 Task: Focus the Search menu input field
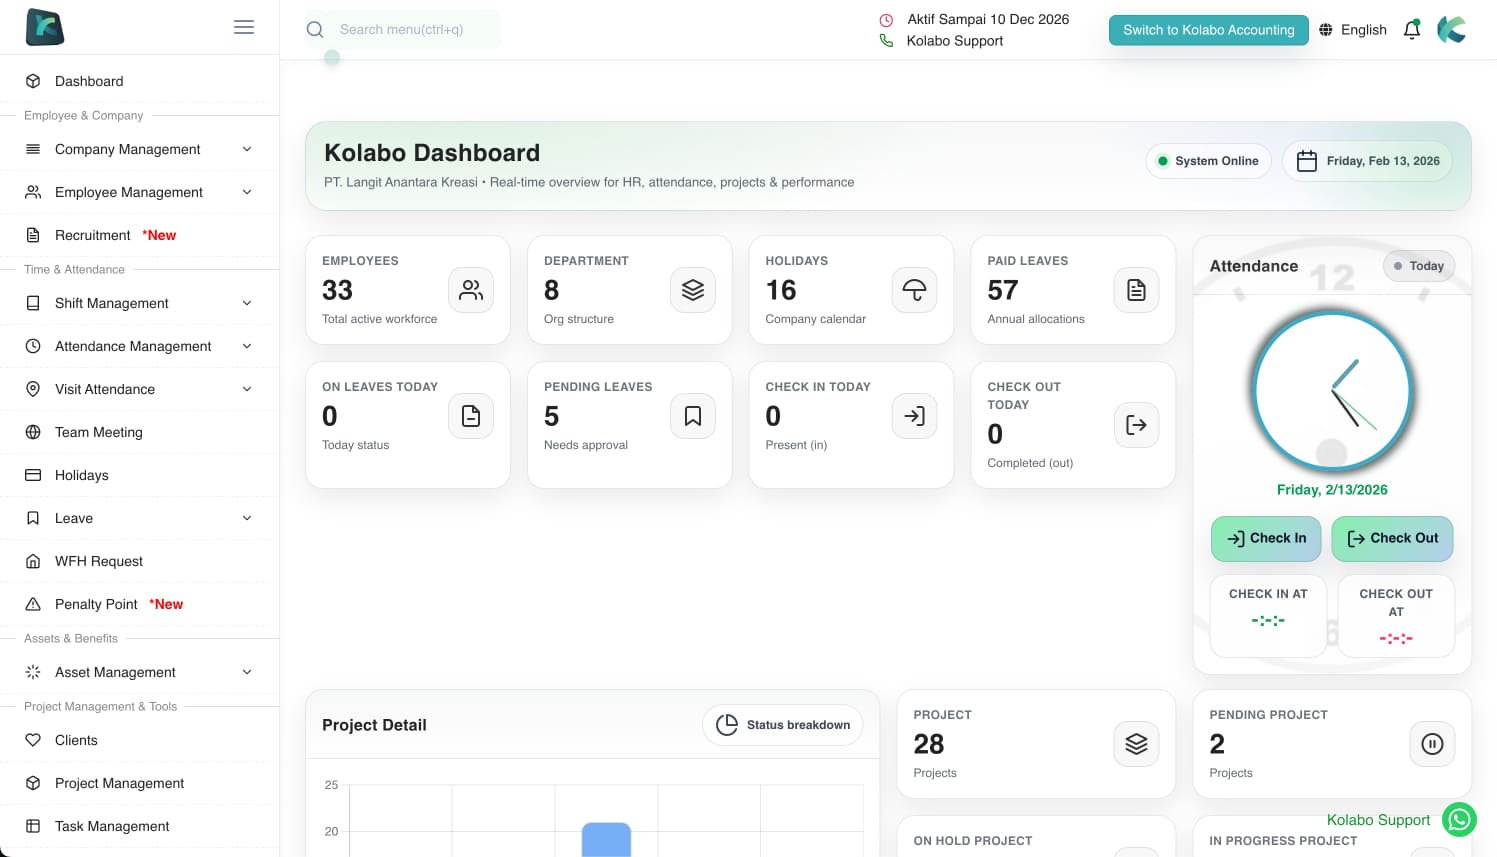415,30
